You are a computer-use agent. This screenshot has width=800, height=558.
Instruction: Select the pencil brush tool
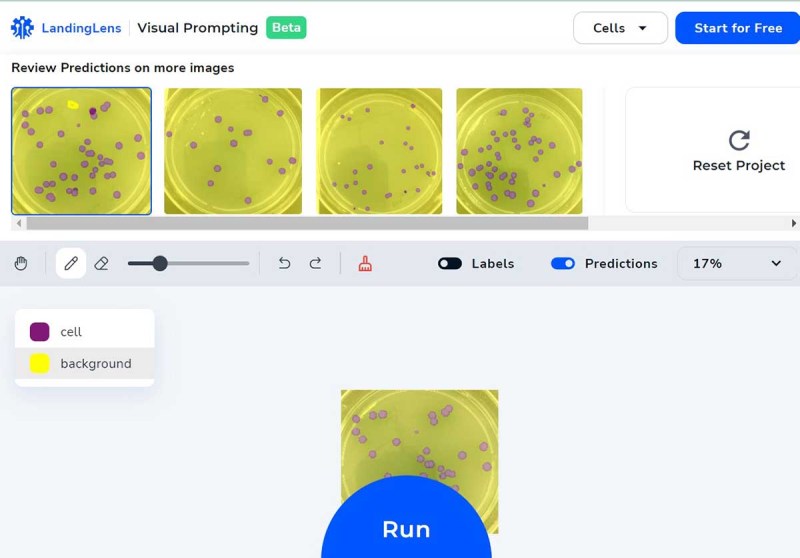(x=71, y=263)
